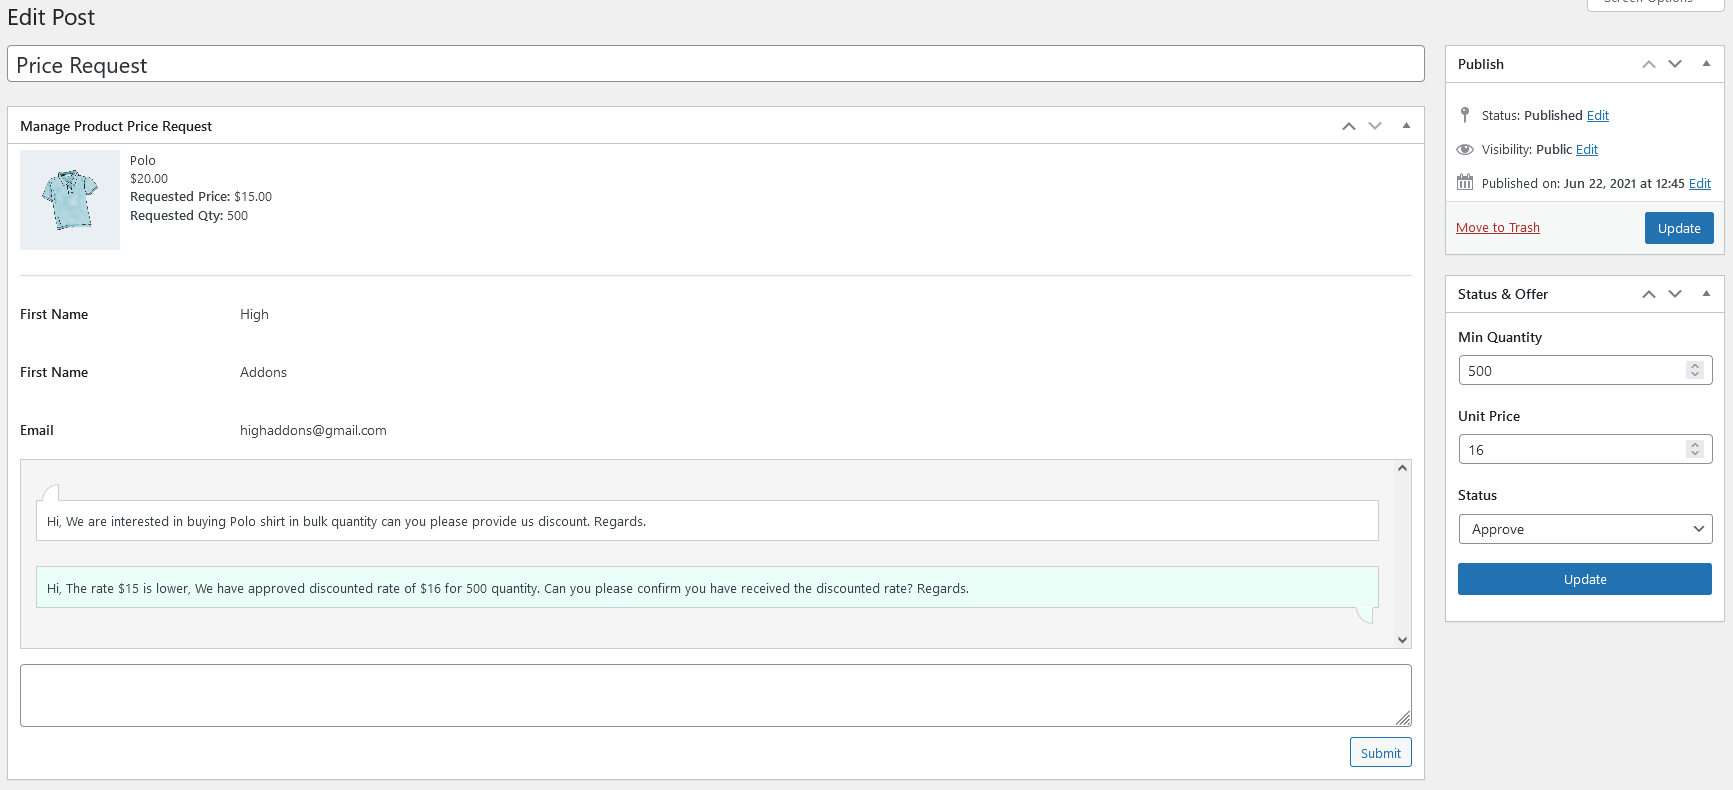Image resolution: width=1733 pixels, height=790 pixels.
Task: Move Status & Offer box down
Action: [1675, 294]
